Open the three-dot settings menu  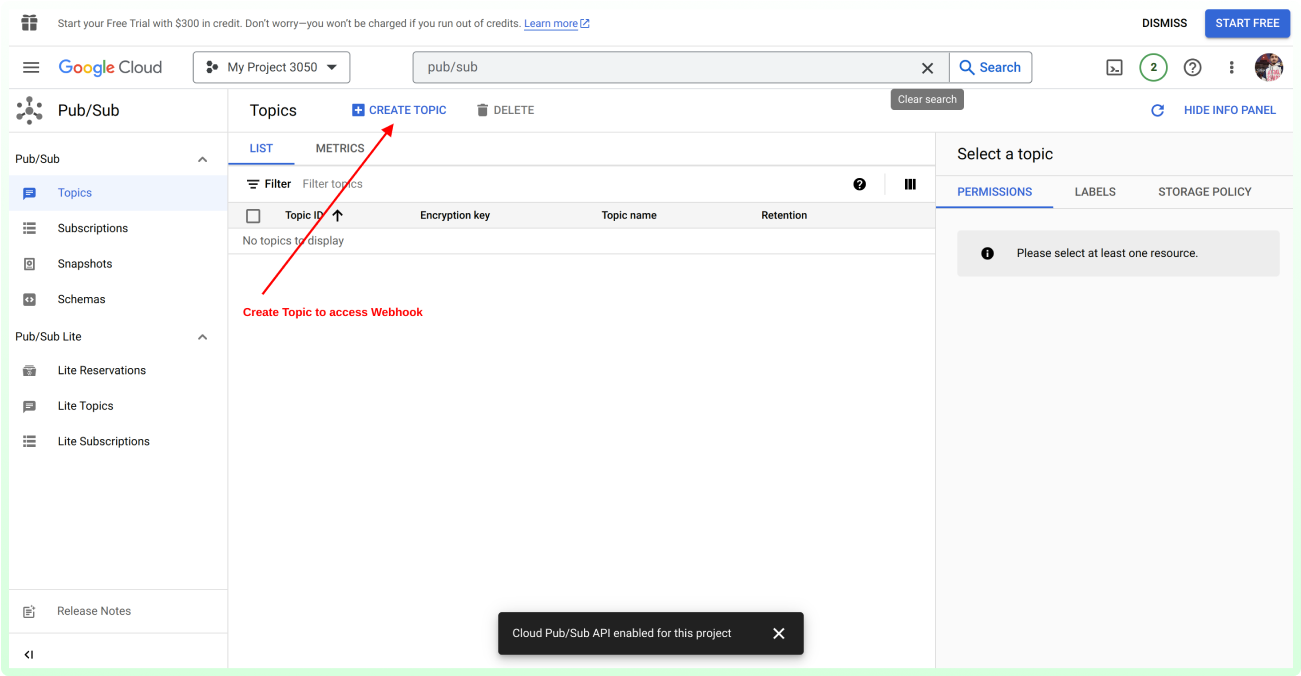(x=1231, y=68)
